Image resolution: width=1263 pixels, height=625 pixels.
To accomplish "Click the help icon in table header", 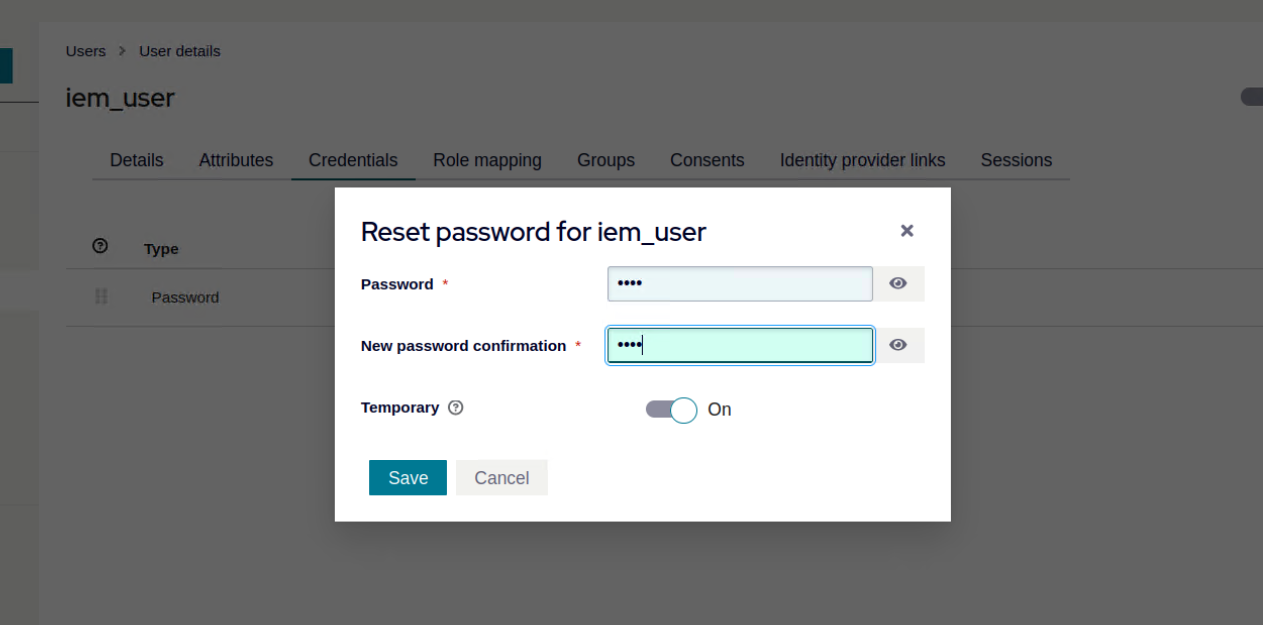I will point(100,246).
